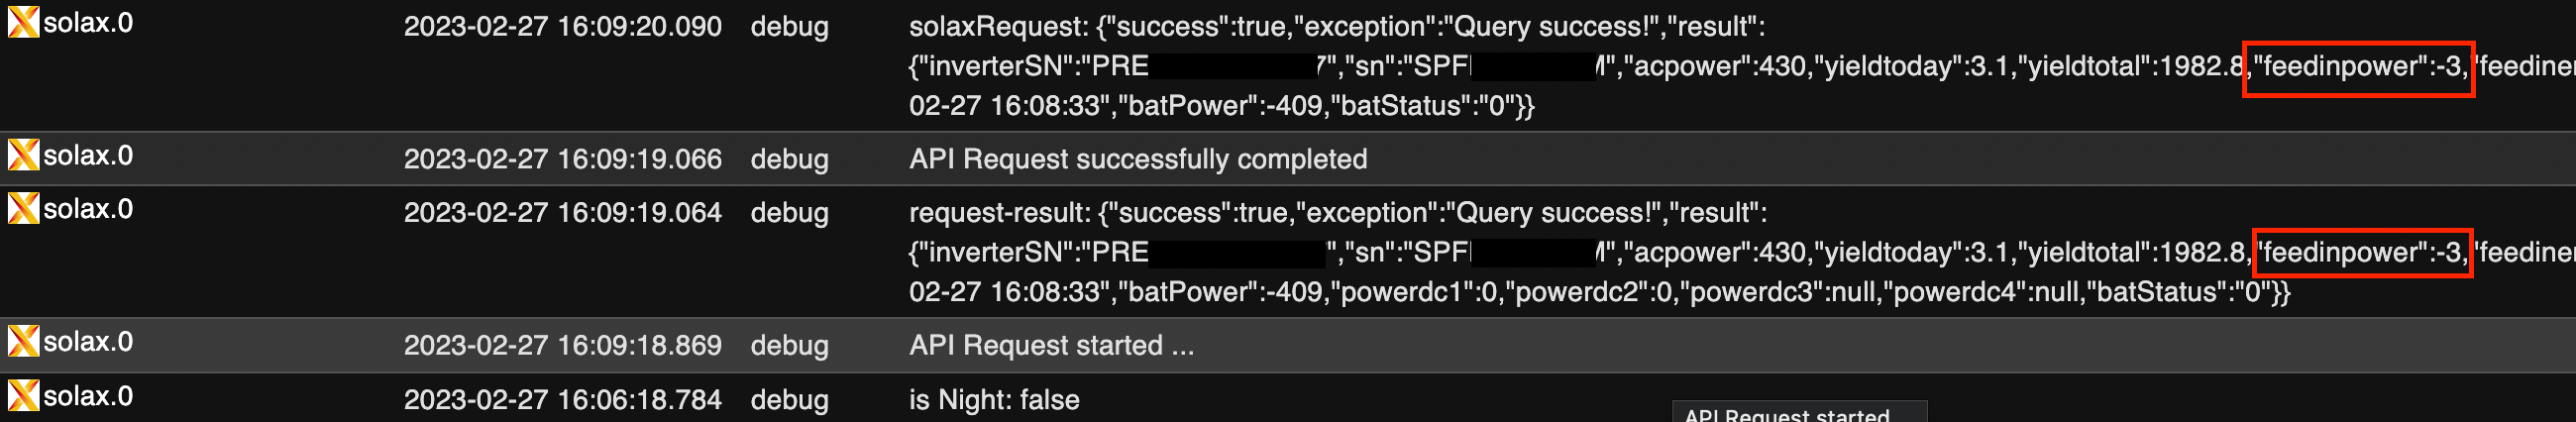Click the debug level in the solaxRequest row

[789, 26]
